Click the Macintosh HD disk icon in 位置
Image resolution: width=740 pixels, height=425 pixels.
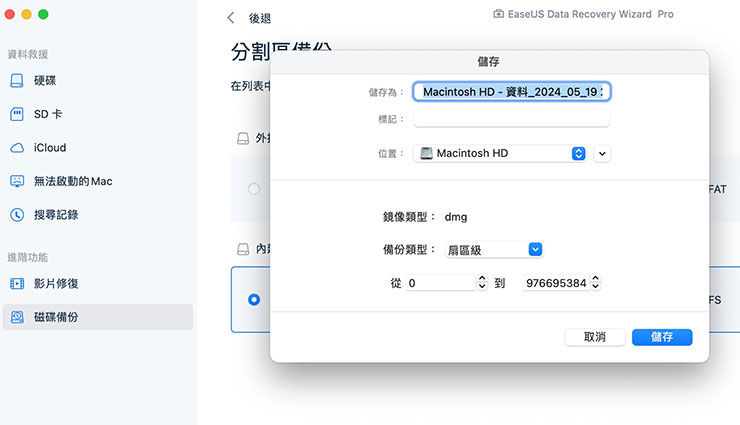426,153
